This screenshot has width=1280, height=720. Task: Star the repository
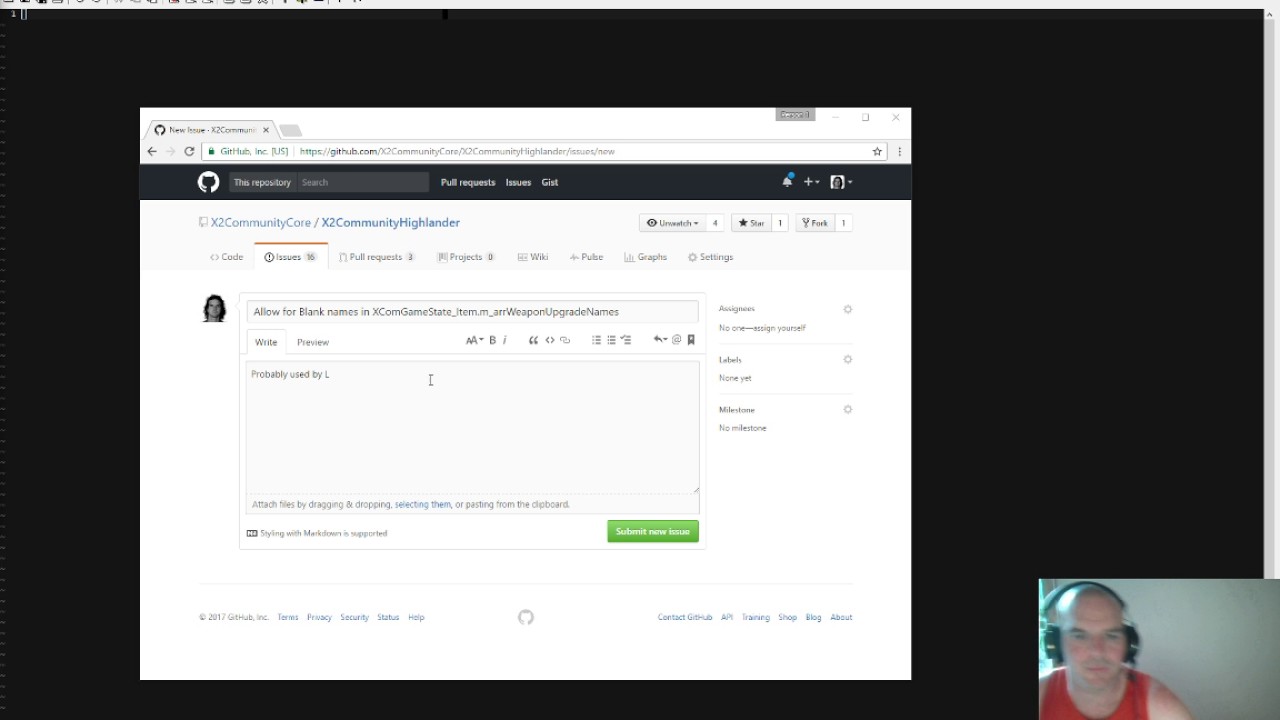(x=751, y=223)
